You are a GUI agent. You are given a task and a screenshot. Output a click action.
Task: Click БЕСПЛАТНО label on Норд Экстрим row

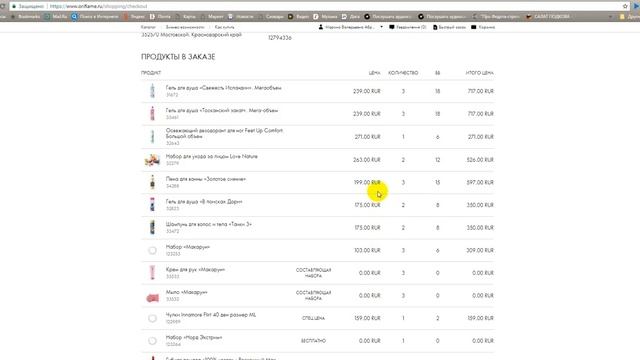(x=313, y=341)
